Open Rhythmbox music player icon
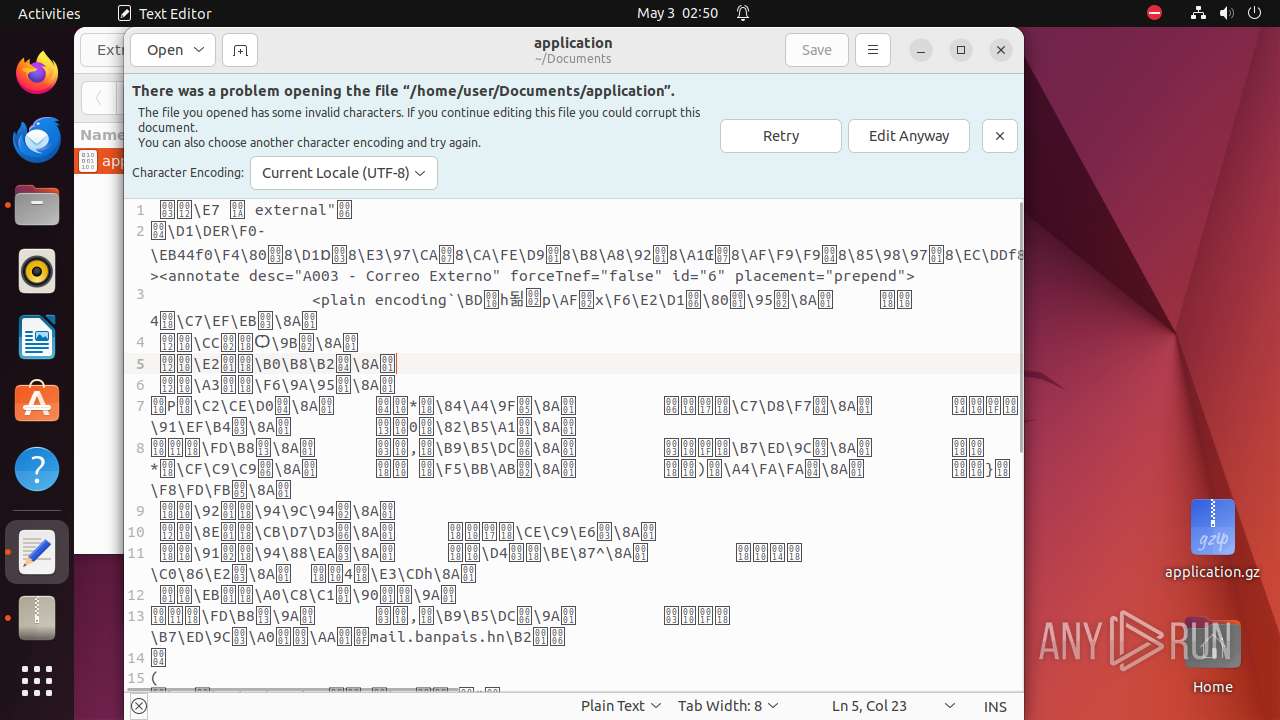Image resolution: width=1280 pixels, height=720 pixels. (x=37, y=271)
